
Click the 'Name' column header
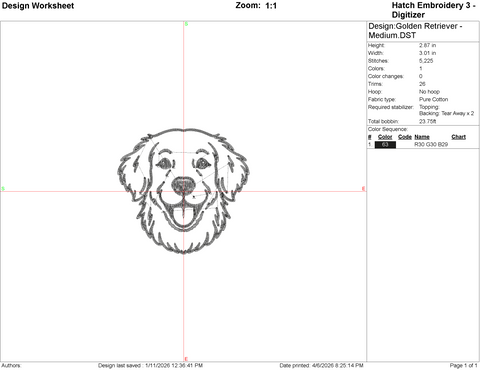click(x=422, y=137)
